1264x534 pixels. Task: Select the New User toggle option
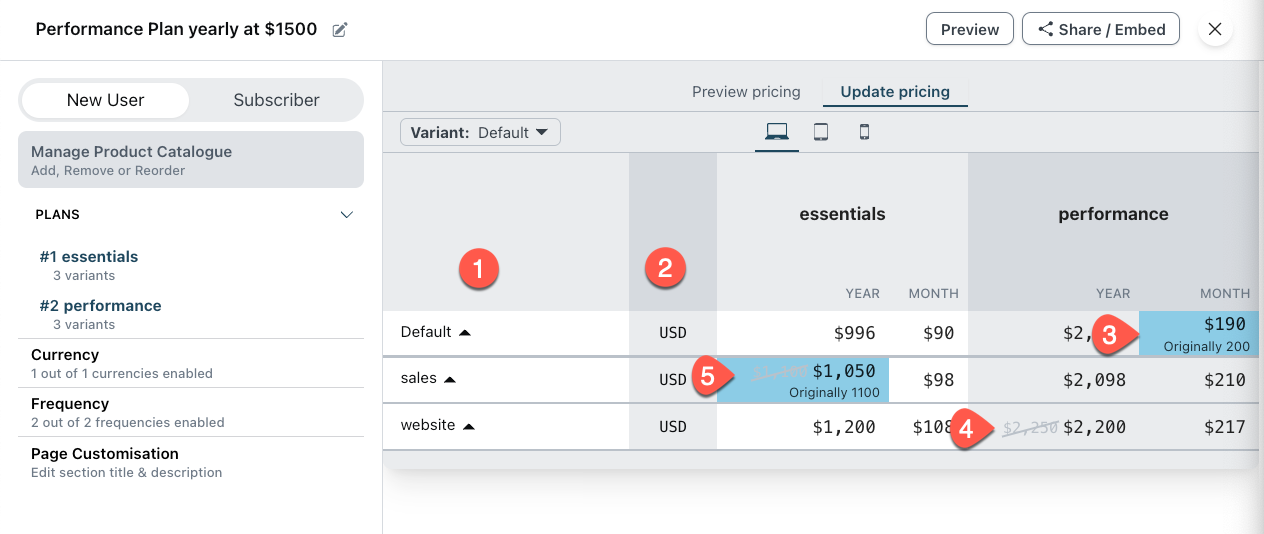click(x=105, y=100)
